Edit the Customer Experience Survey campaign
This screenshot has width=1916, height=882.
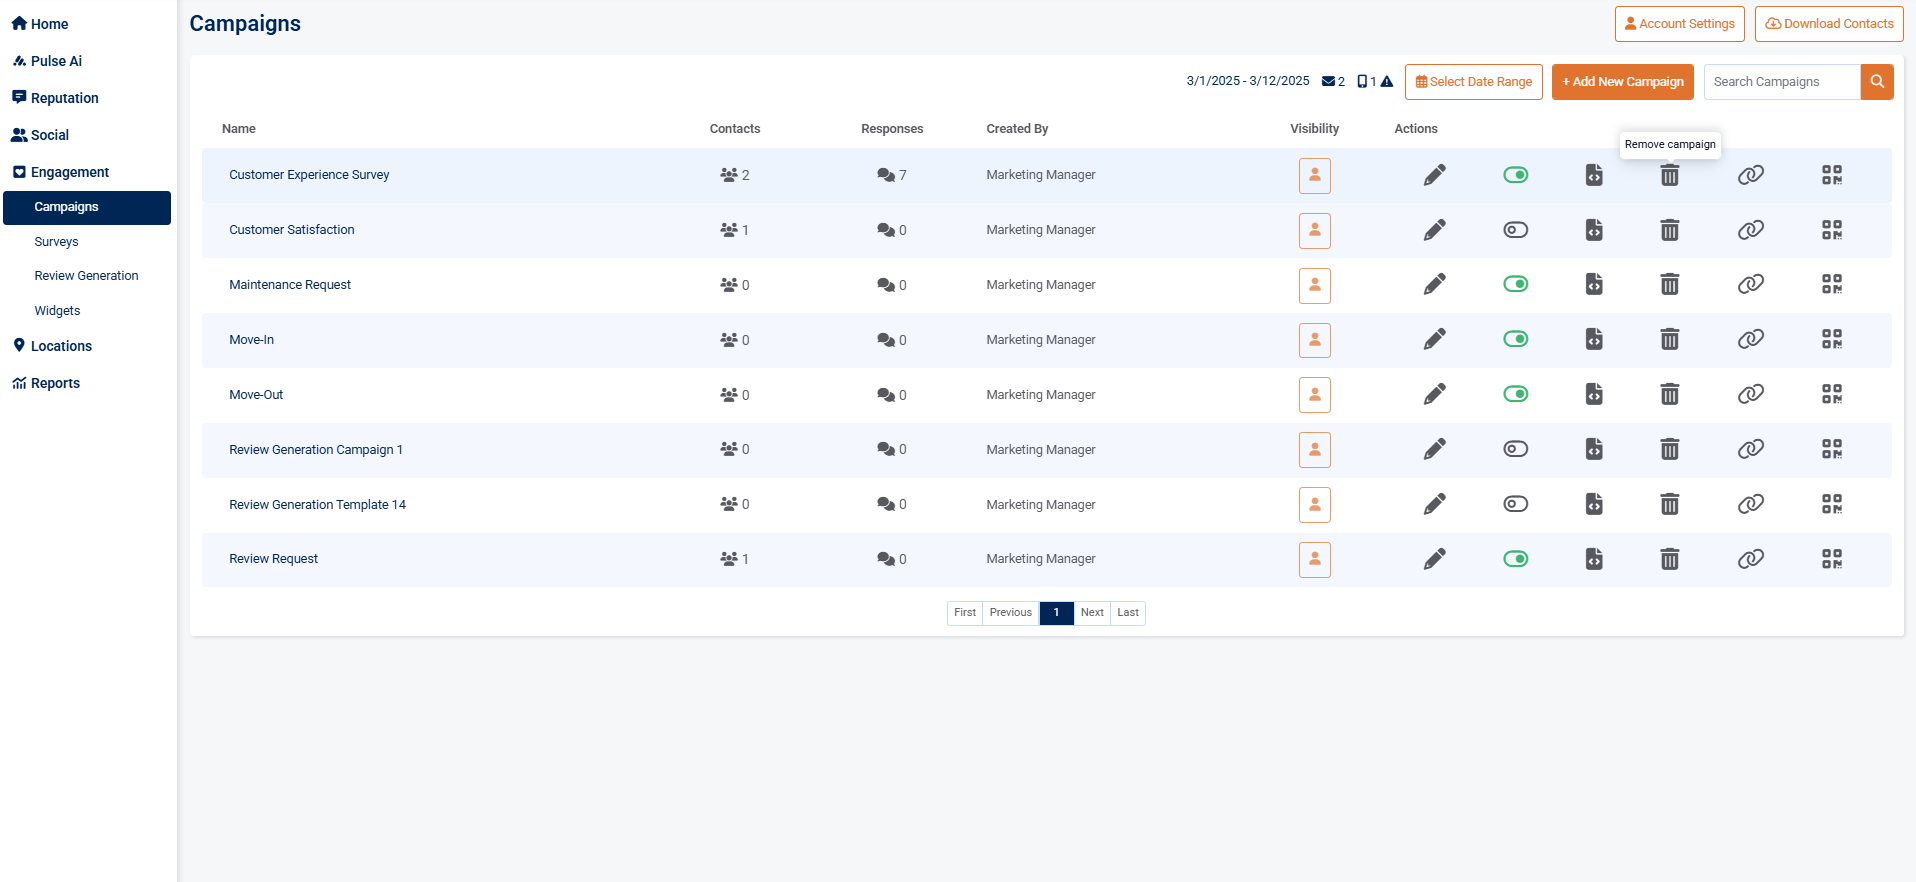(x=1434, y=175)
